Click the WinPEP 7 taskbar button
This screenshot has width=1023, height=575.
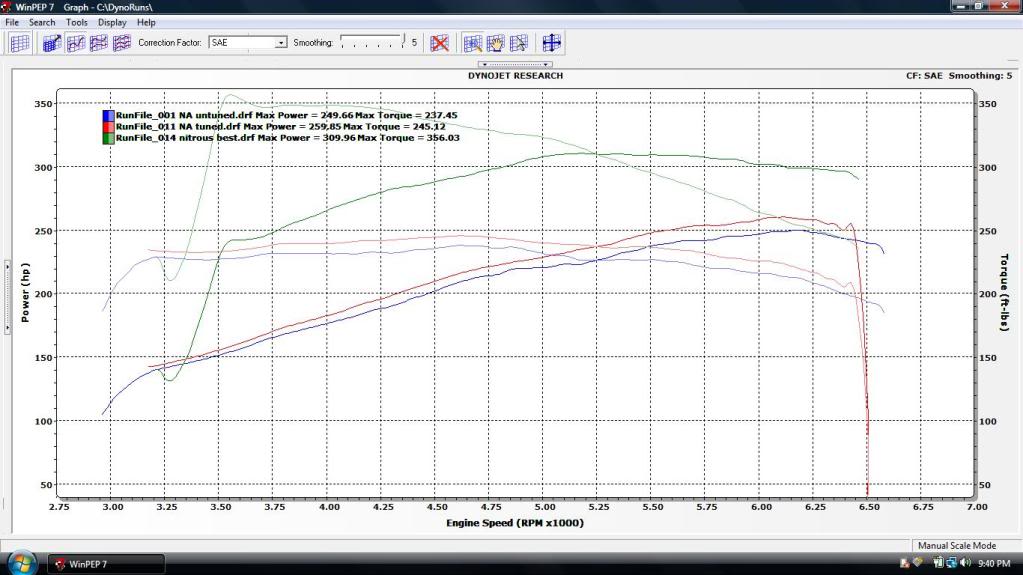tap(106, 564)
